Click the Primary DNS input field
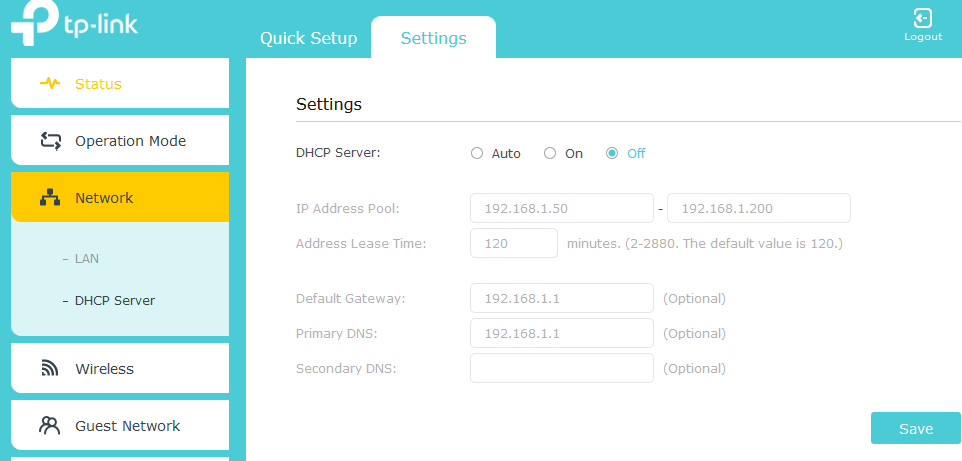The image size is (962, 461). (x=562, y=333)
